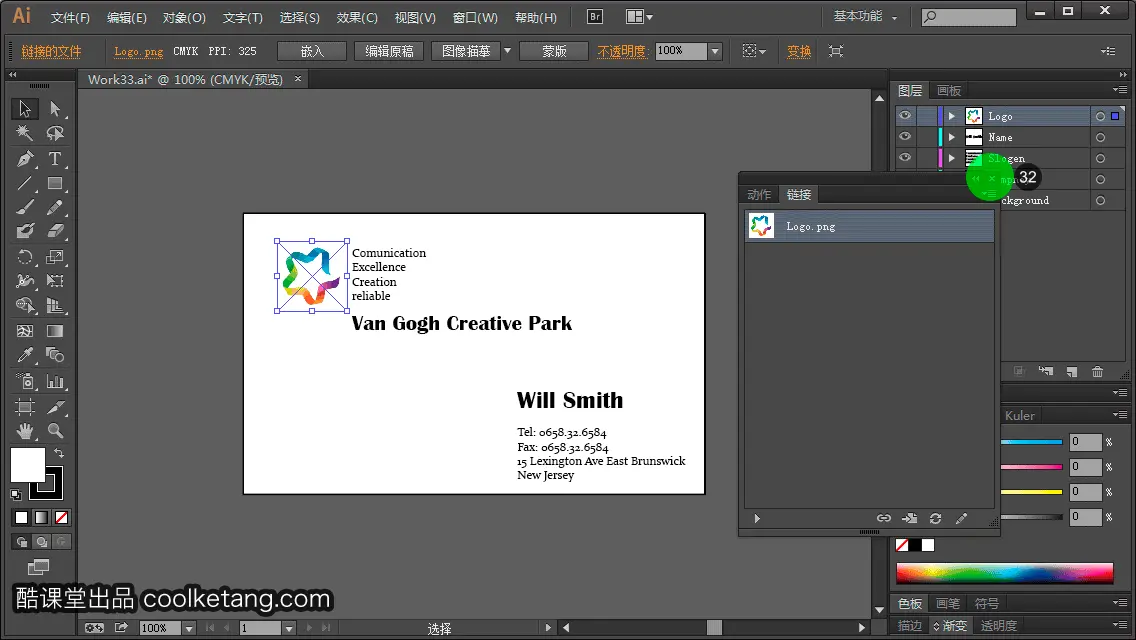Click the cyan color slider
Viewport: 1136px width, 640px height.
coord(1032,441)
